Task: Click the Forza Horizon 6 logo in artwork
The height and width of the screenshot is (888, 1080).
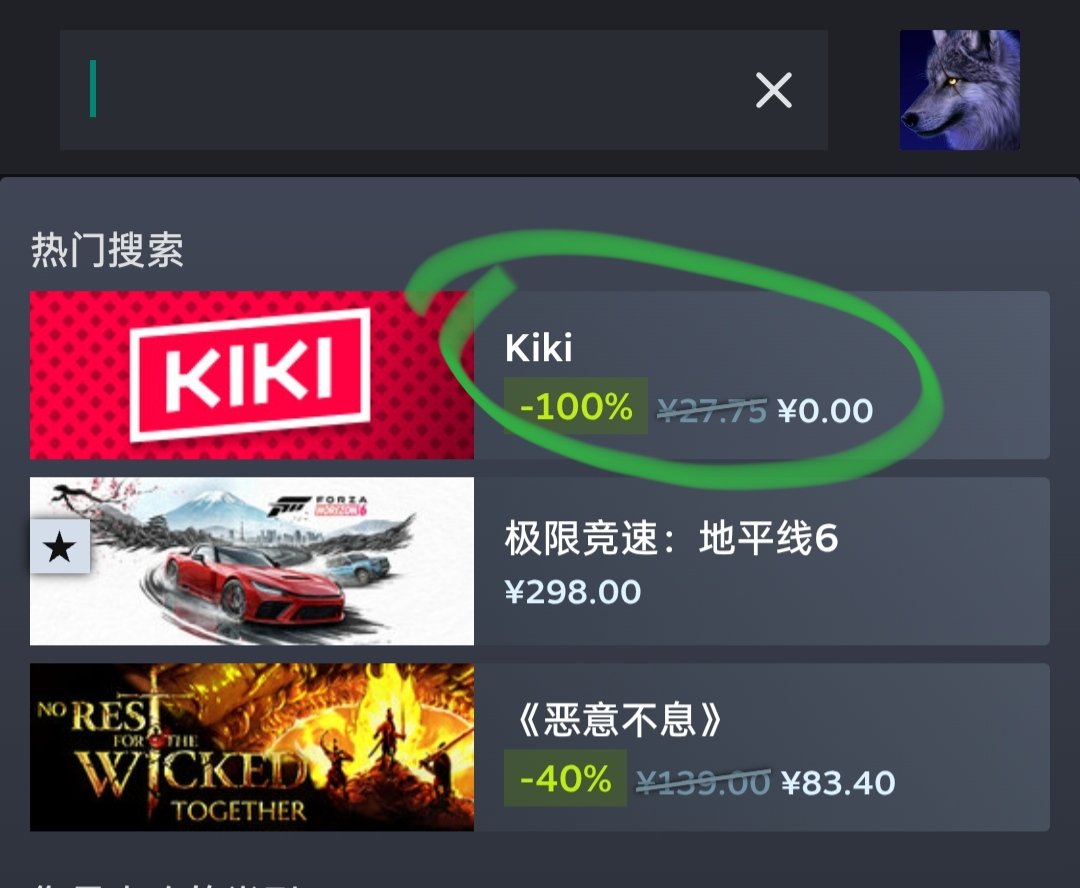Action: (x=318, y=506)
